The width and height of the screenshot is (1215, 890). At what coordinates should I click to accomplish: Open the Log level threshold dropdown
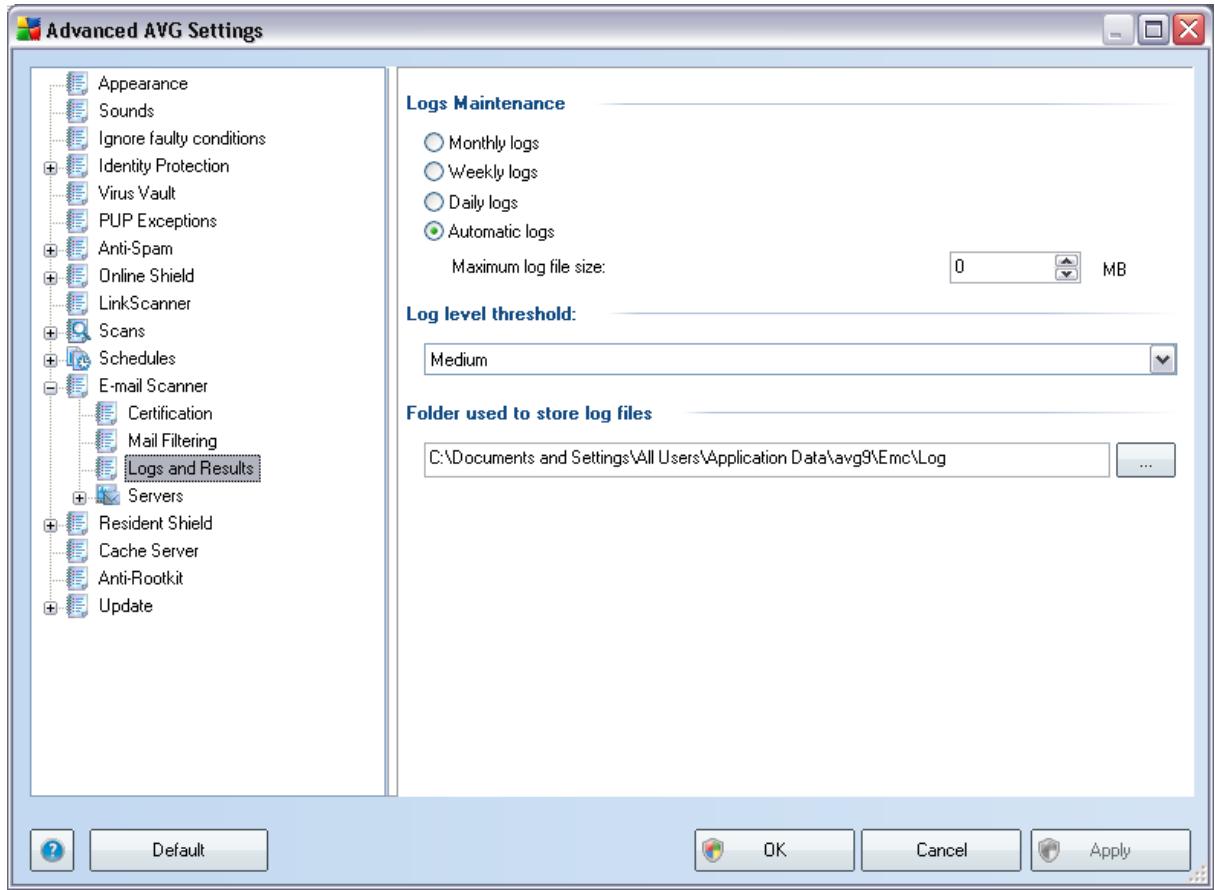1163,358
